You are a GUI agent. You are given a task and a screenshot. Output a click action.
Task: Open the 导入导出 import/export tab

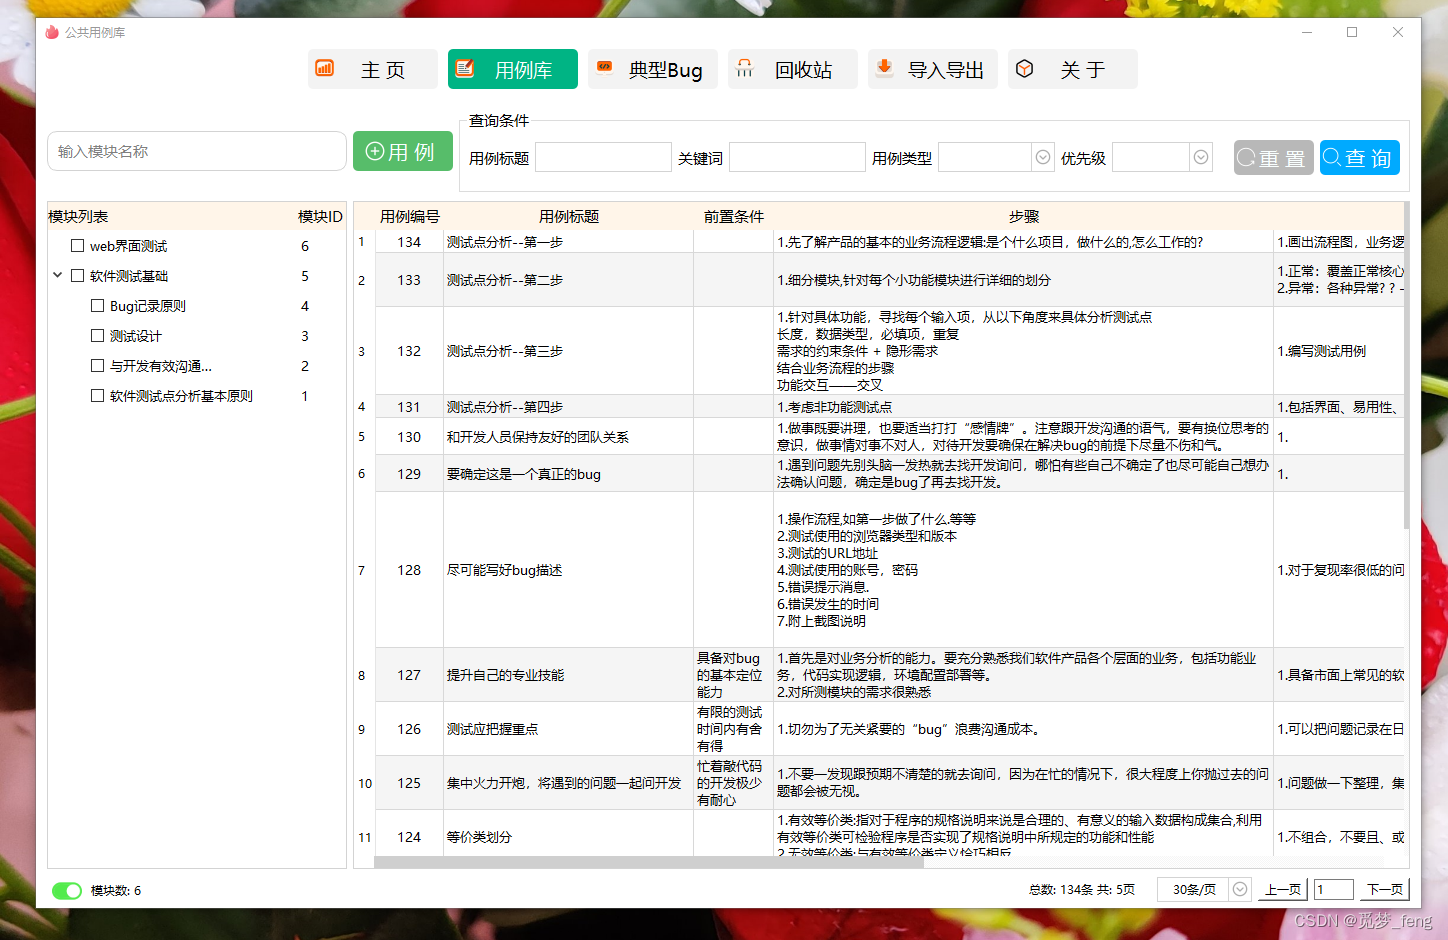click(933, 69)
